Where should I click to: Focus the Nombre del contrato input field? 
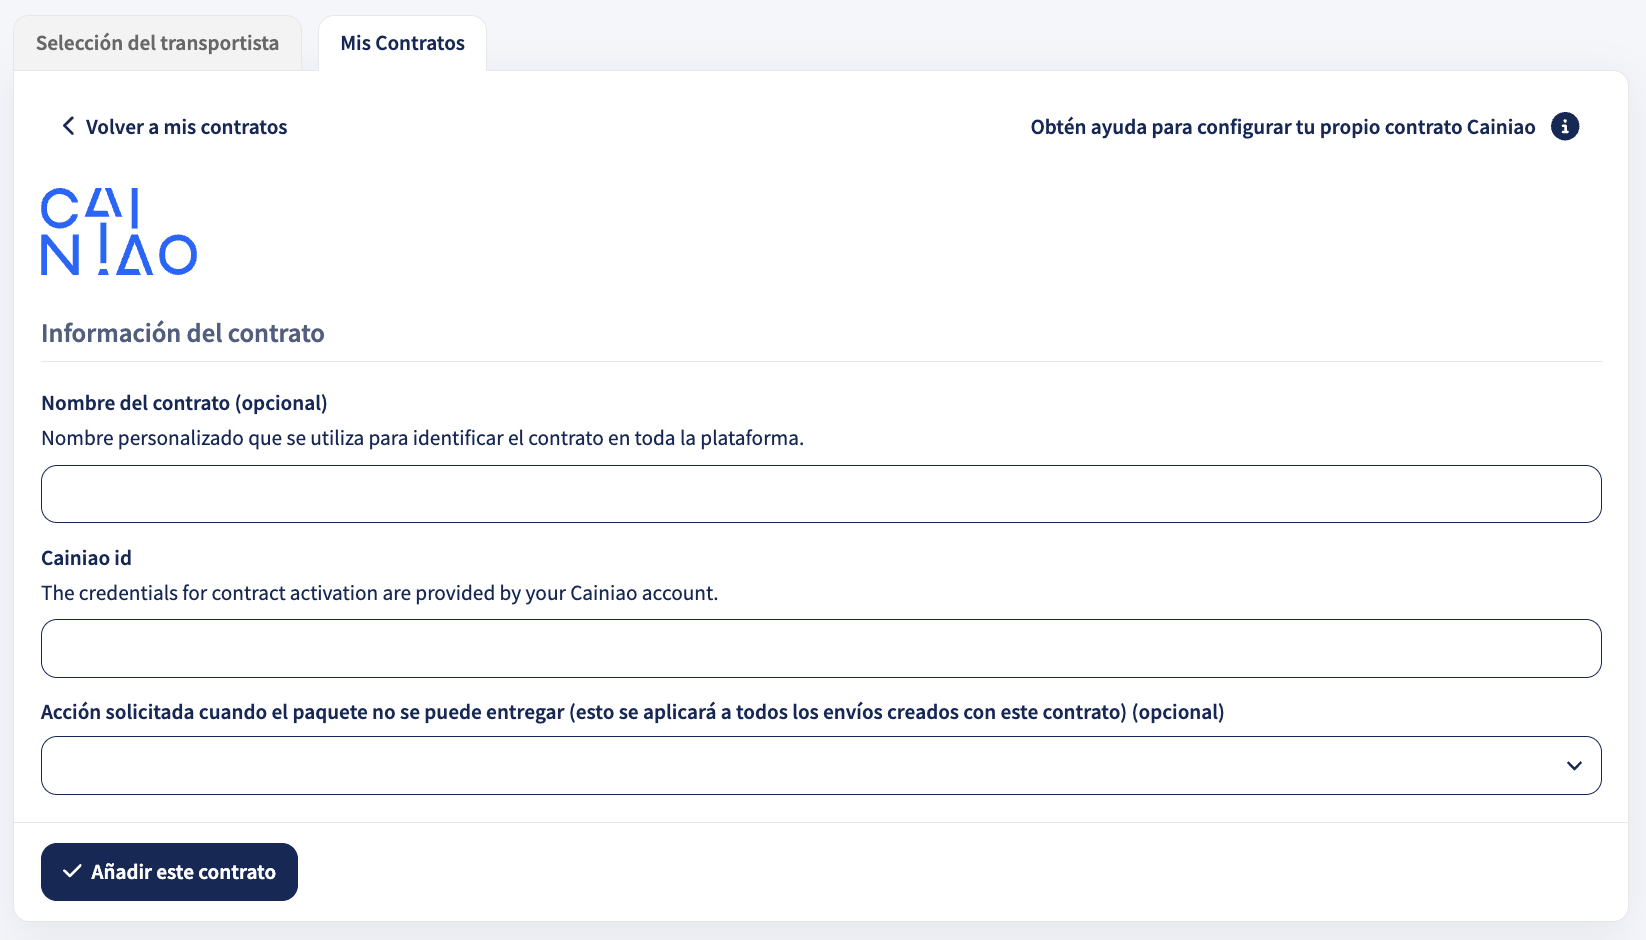click(821, 494)
